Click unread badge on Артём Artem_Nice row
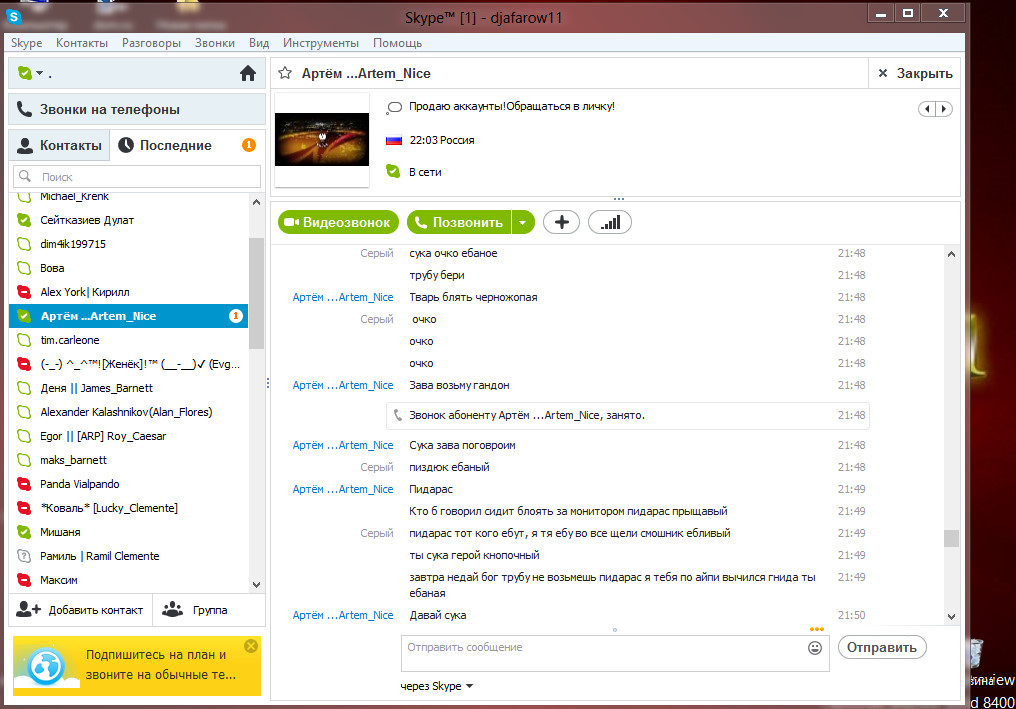1016x709 pixels. (236, 316)
